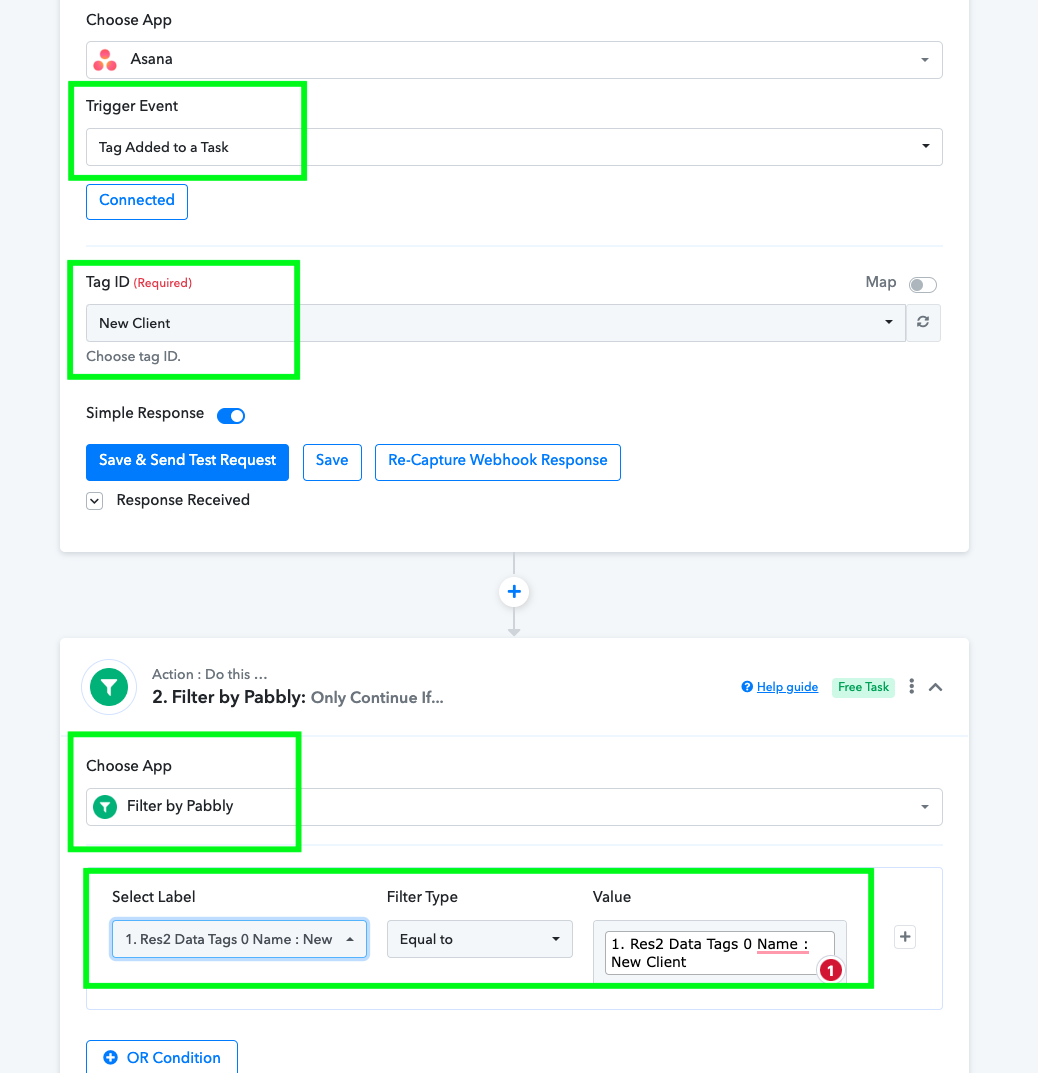Open the Select Label dropdown

click(239, 939)
